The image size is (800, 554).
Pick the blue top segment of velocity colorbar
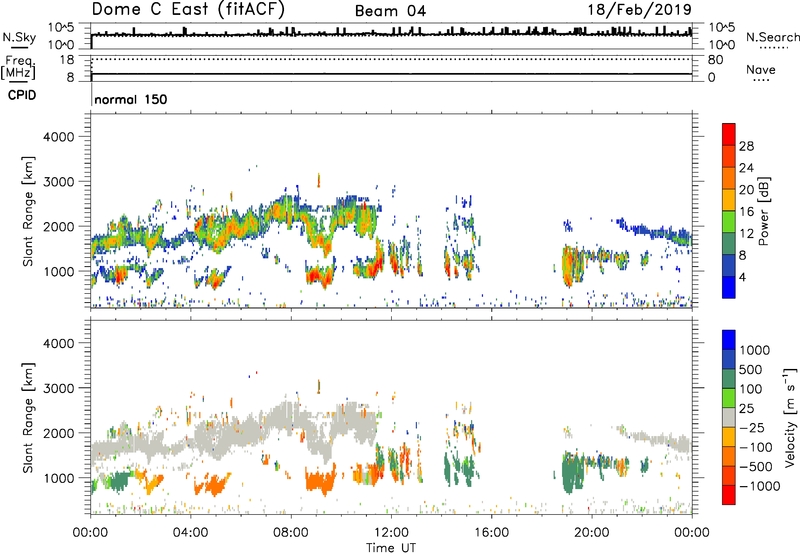(729, 340)
